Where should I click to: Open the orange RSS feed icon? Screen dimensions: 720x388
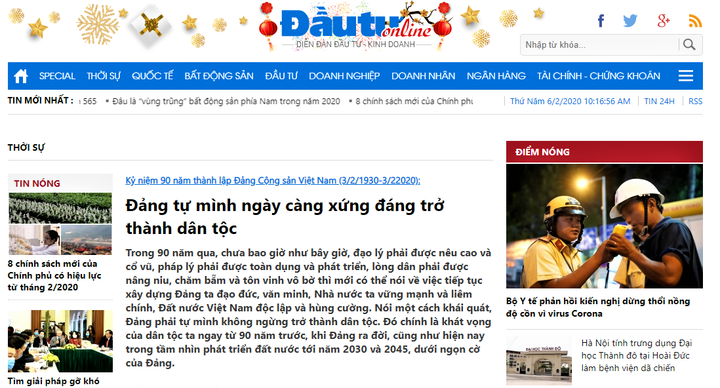[695, 21]
